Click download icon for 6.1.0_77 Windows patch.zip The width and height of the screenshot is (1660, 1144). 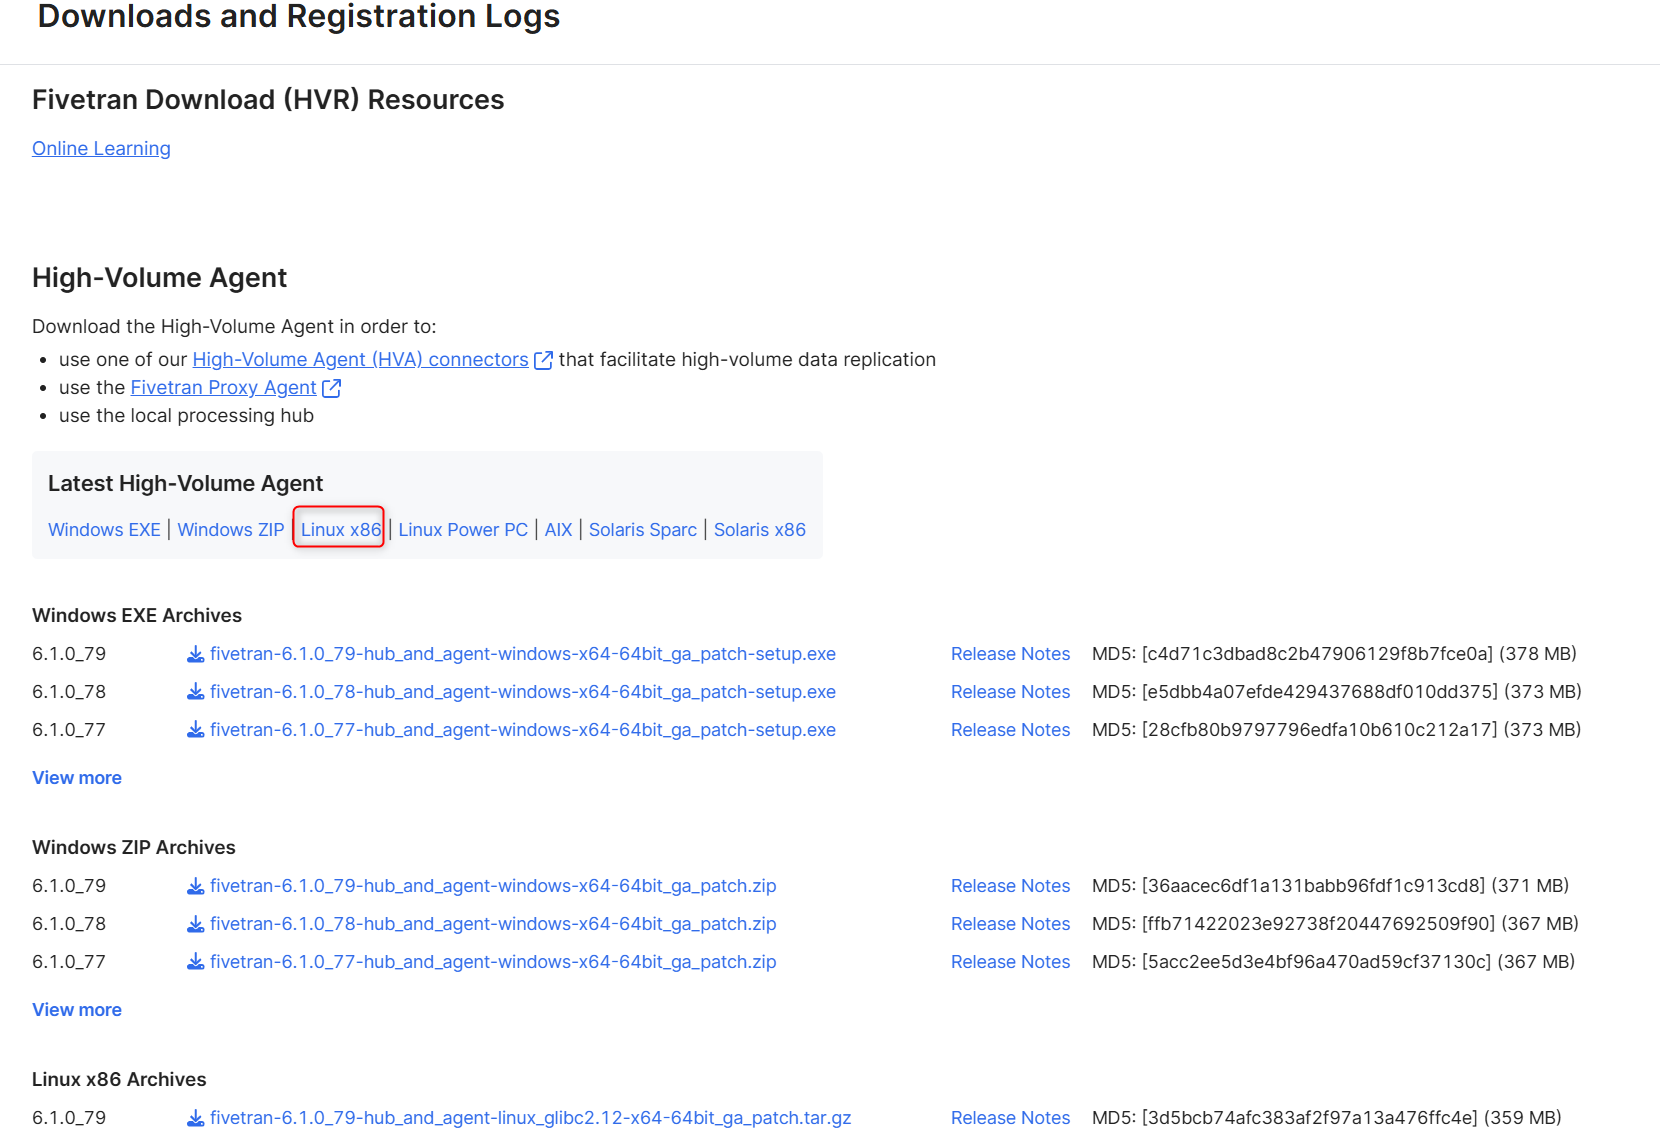(196, 962)
